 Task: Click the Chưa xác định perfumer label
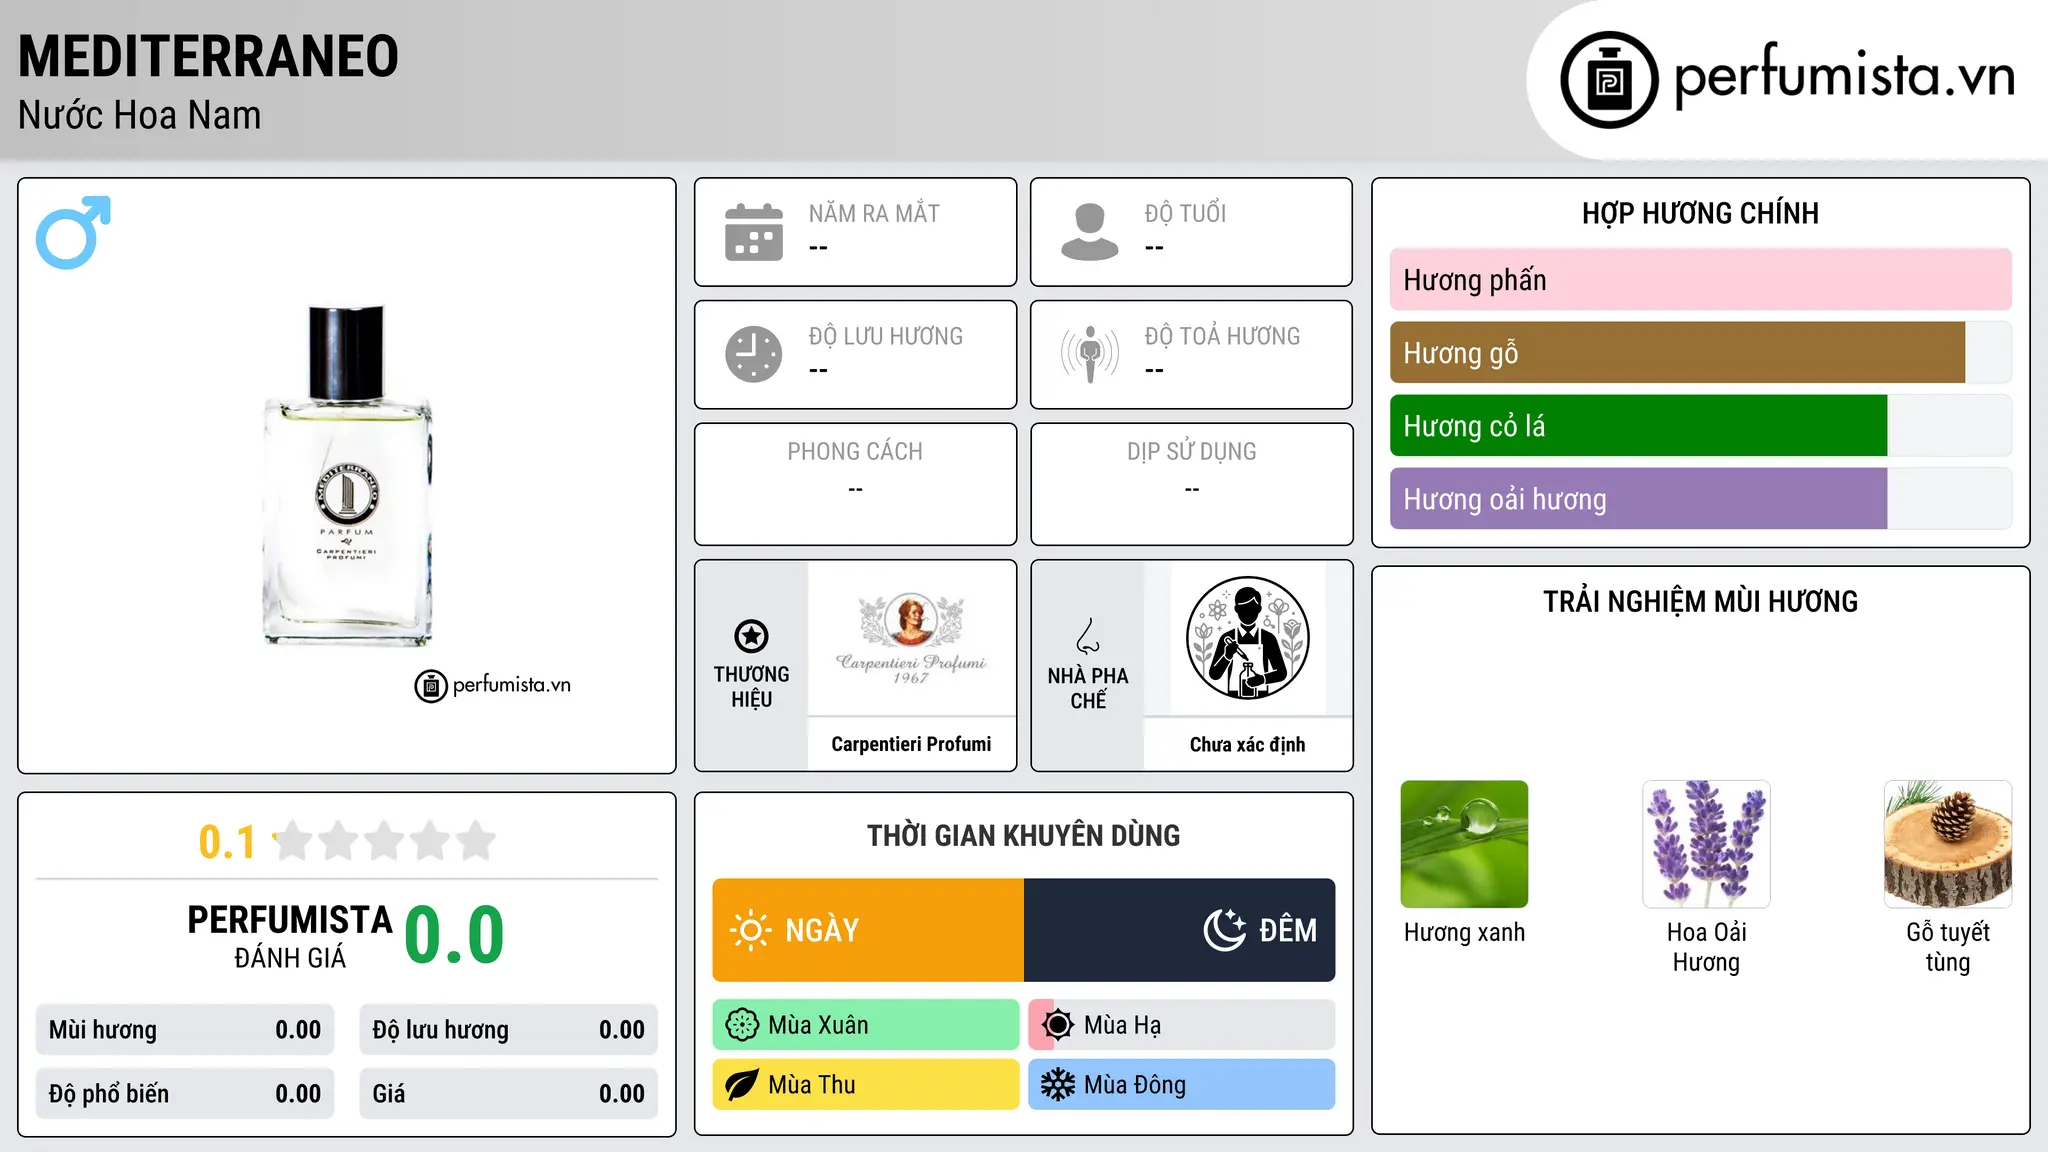(x=1248, y=744)
